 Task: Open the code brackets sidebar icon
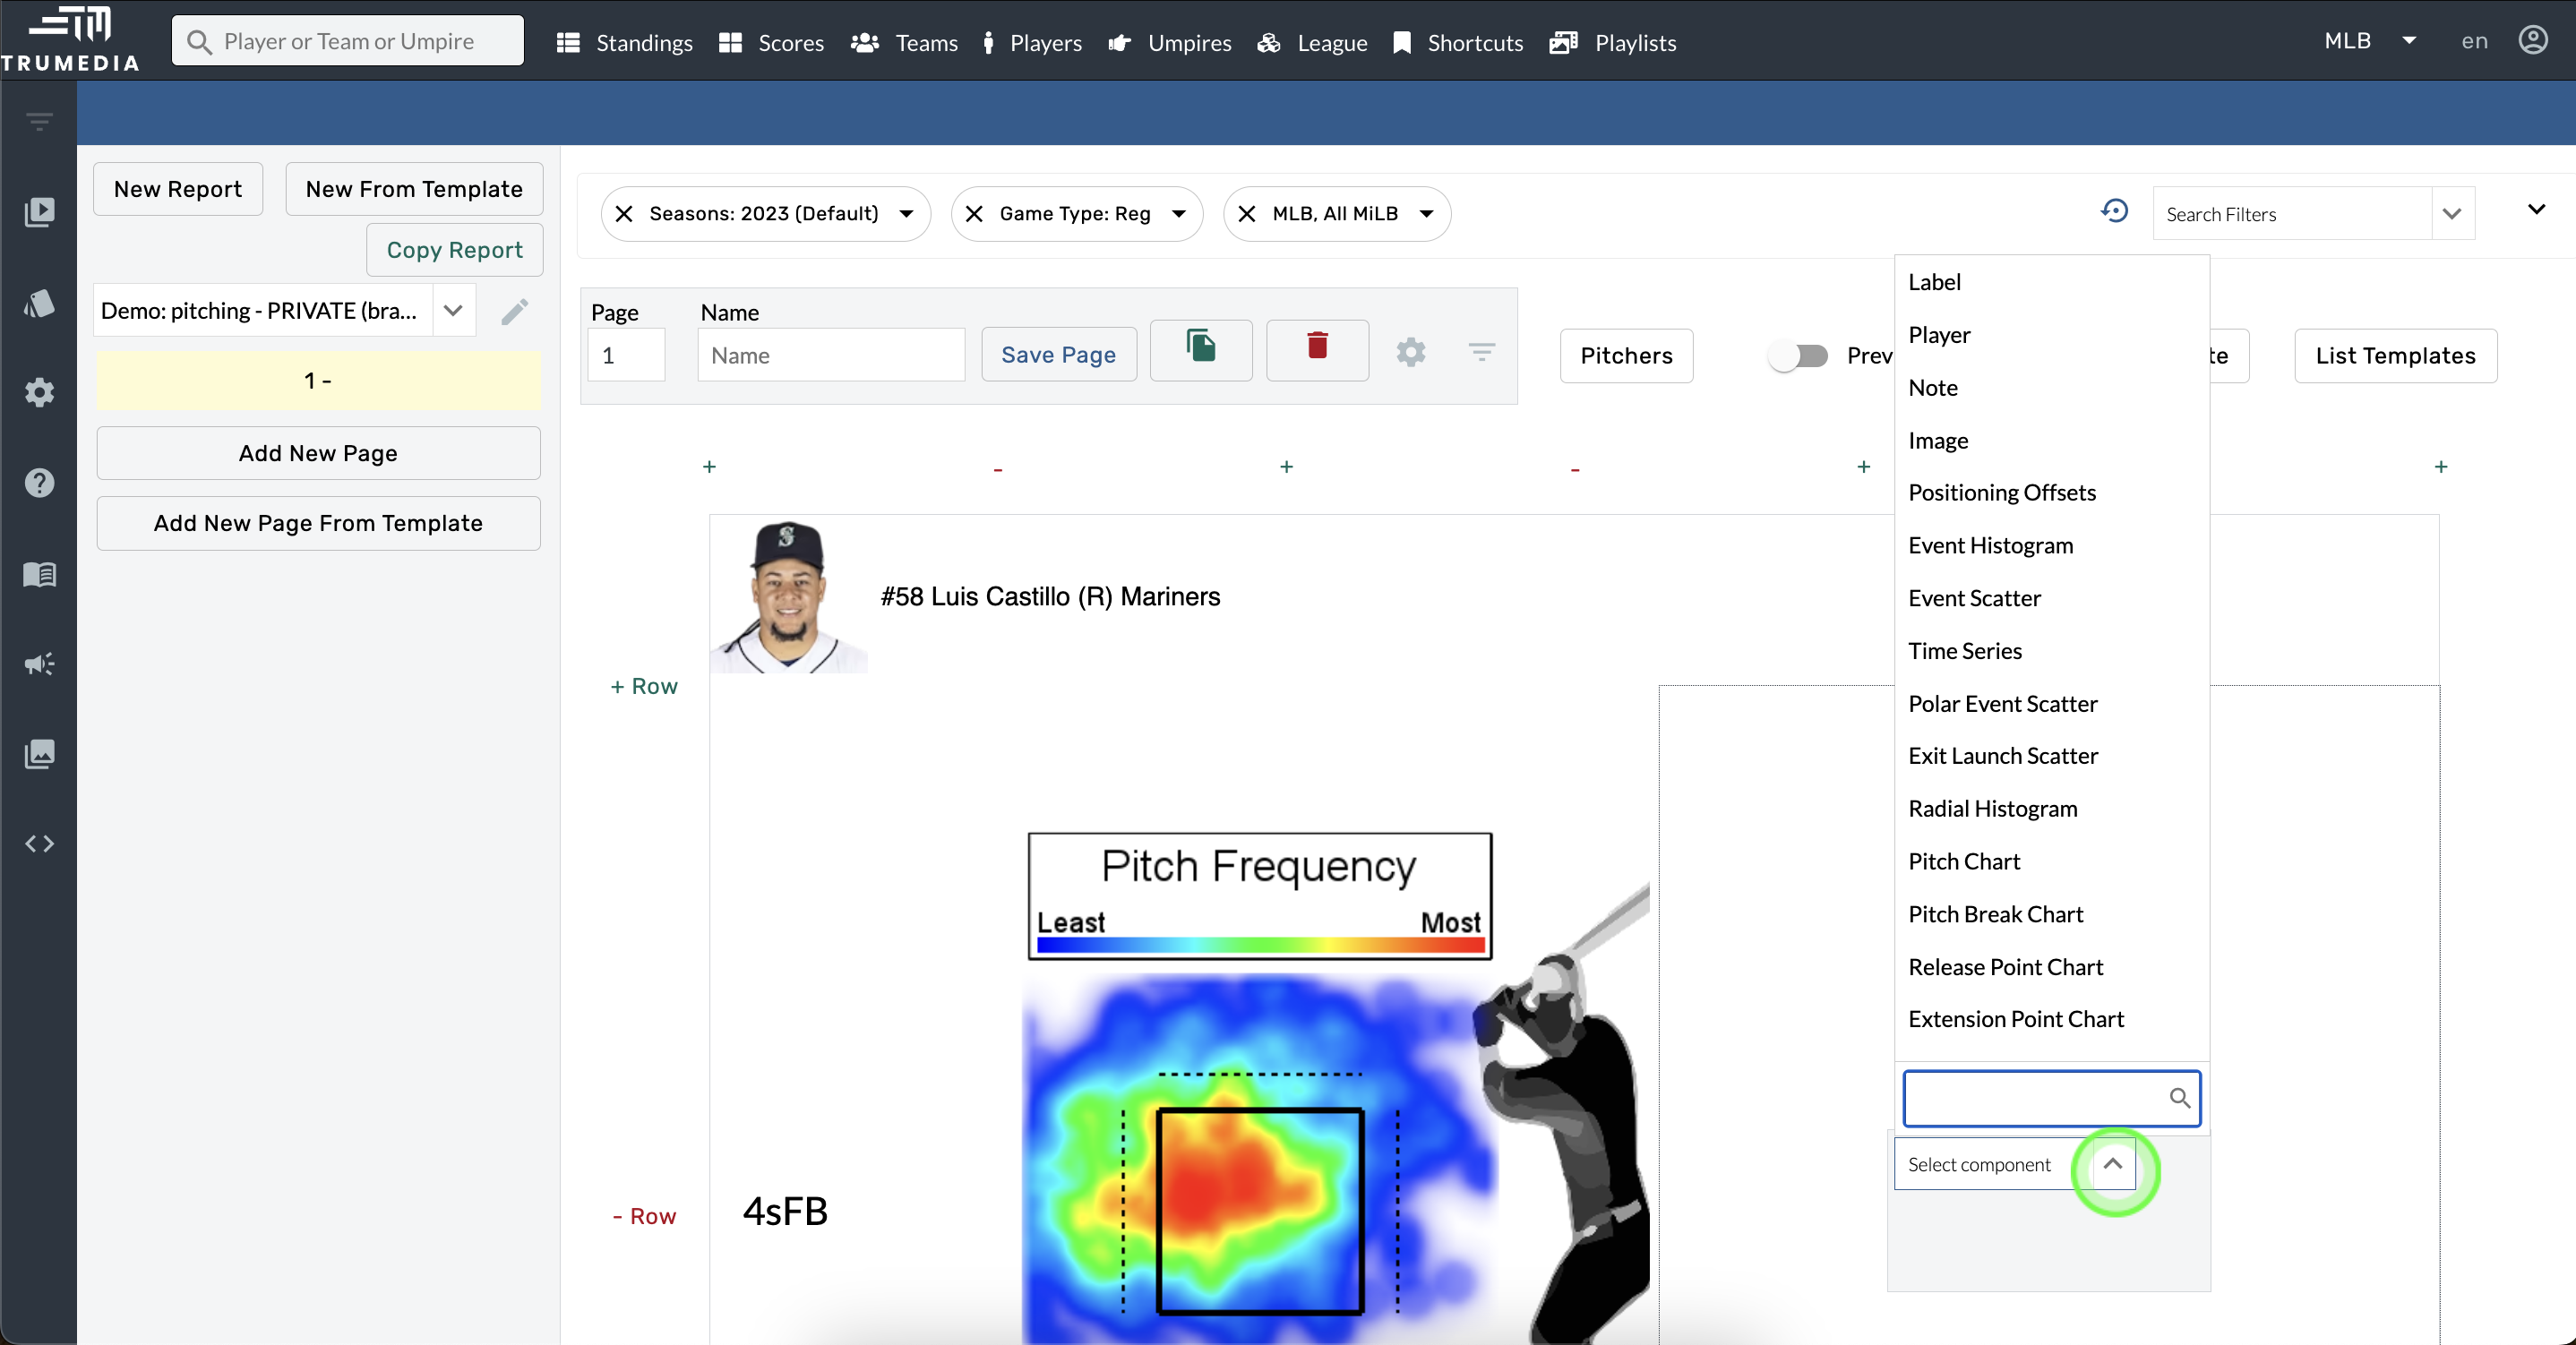coord(39,844)
